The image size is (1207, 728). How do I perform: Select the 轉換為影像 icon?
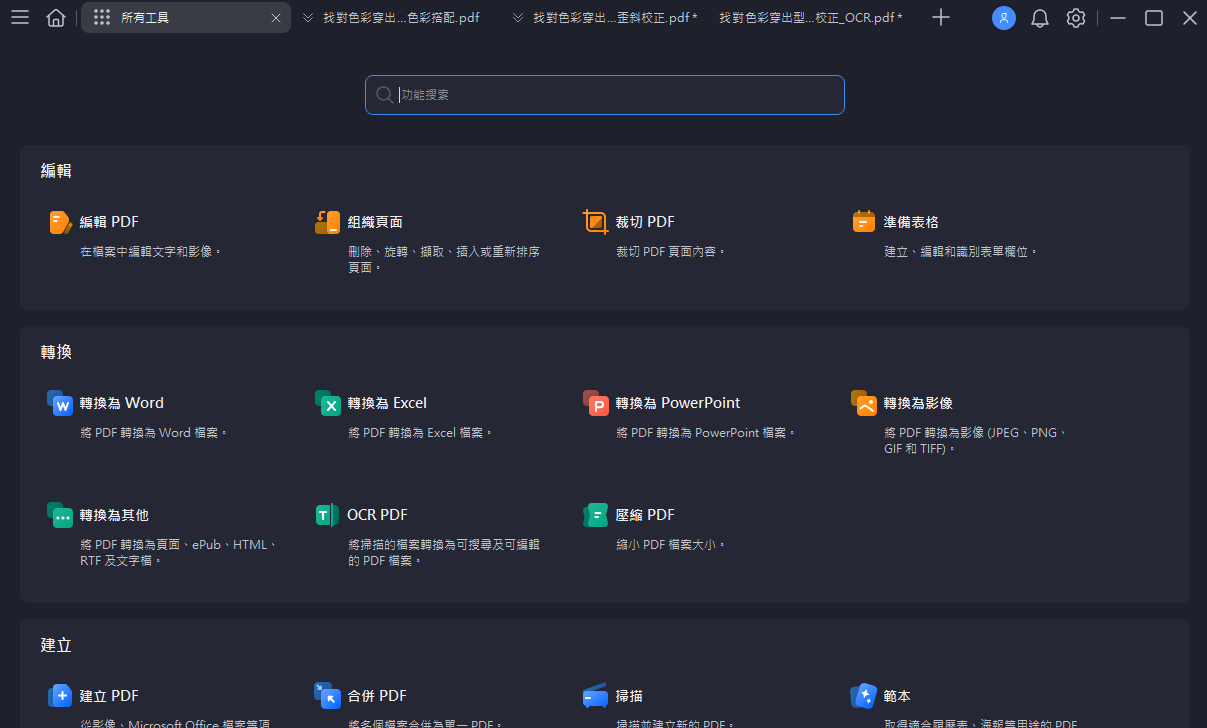(863, 403)
